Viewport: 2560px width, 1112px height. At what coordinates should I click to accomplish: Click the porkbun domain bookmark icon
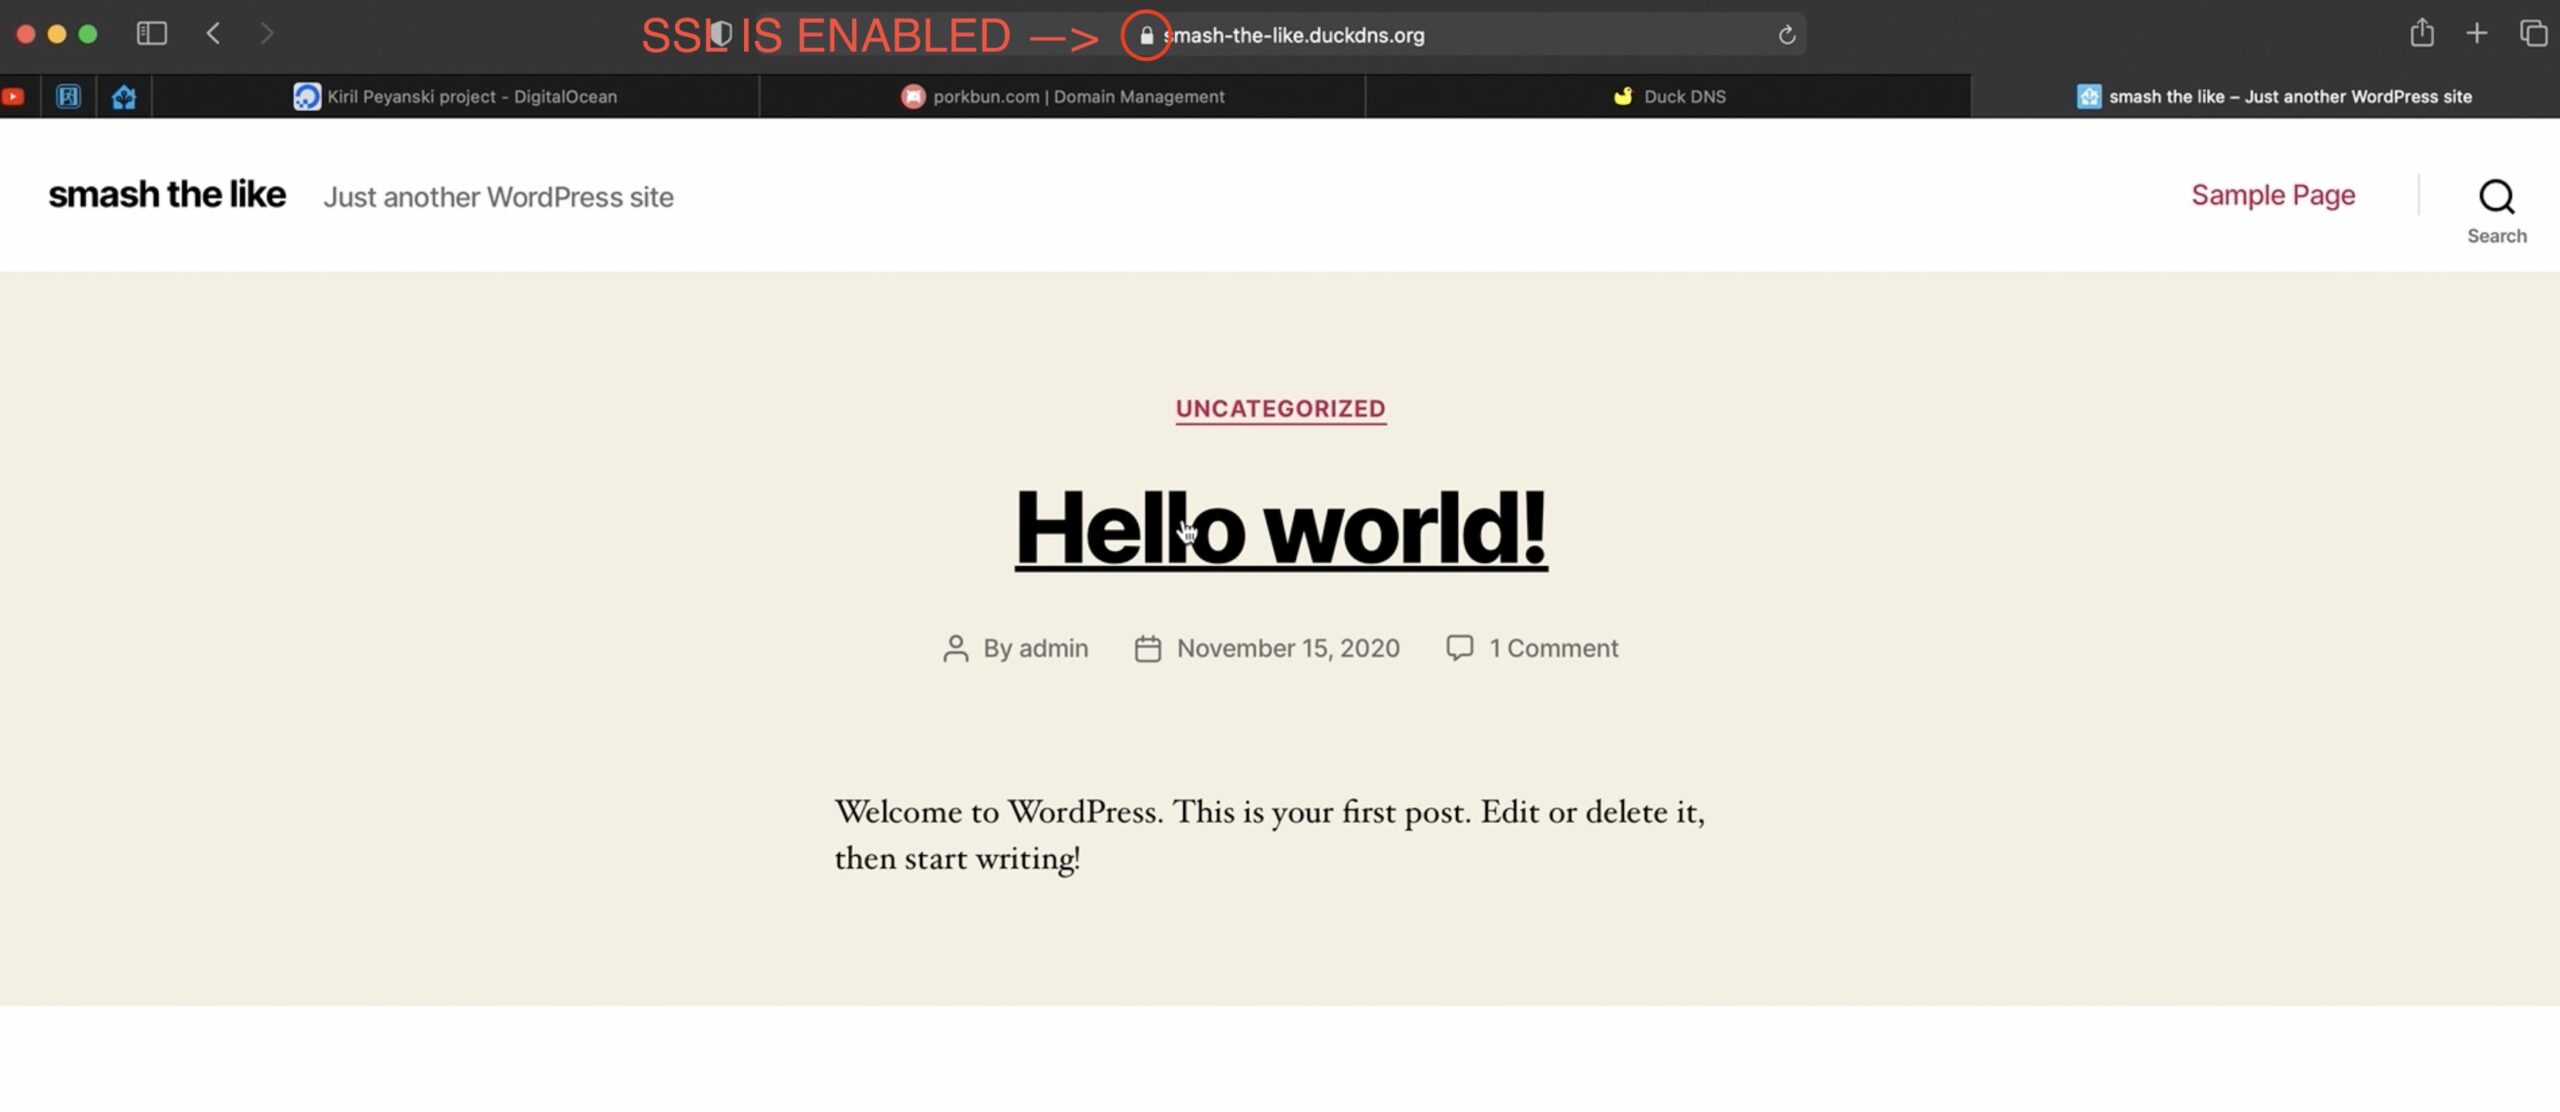(x=911, y=96)
